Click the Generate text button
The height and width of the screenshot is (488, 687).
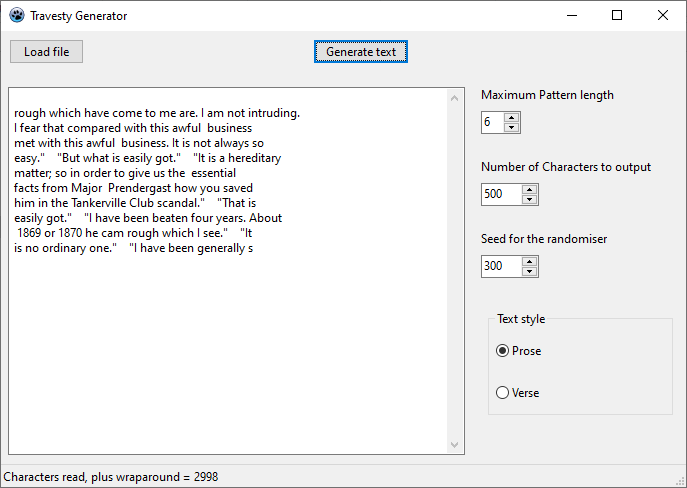tap(361, 52)
